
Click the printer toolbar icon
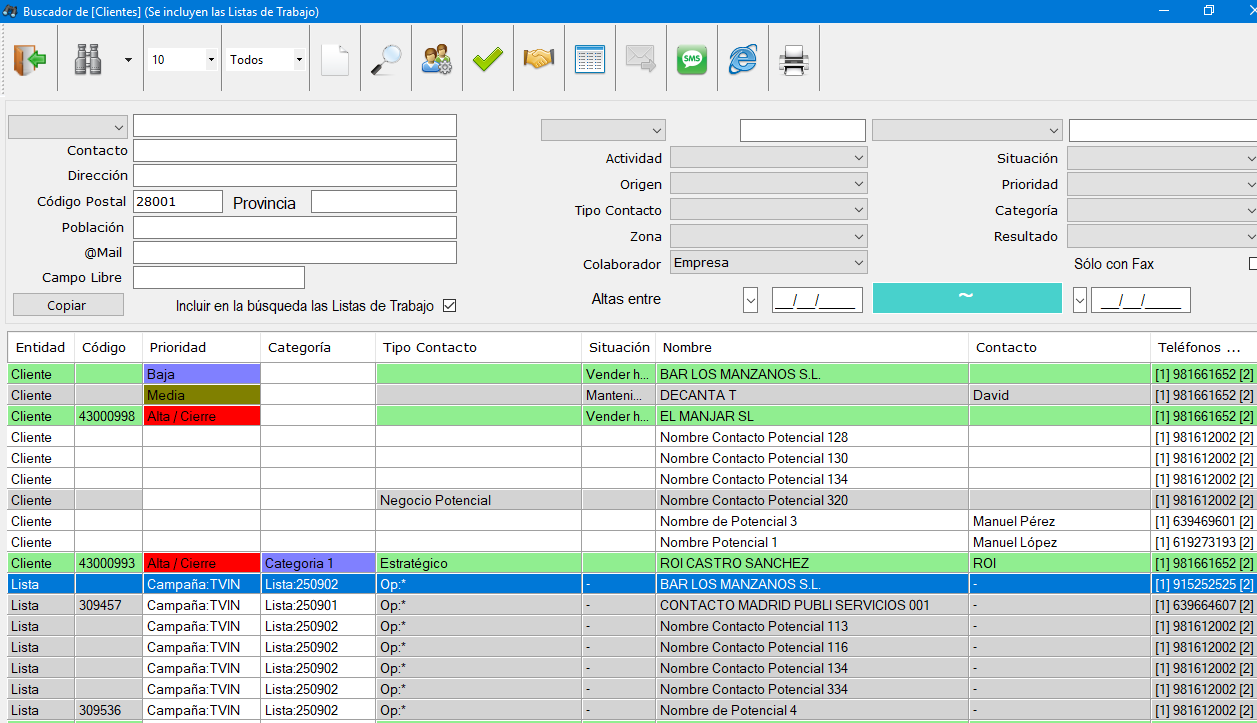click(793, 60)
